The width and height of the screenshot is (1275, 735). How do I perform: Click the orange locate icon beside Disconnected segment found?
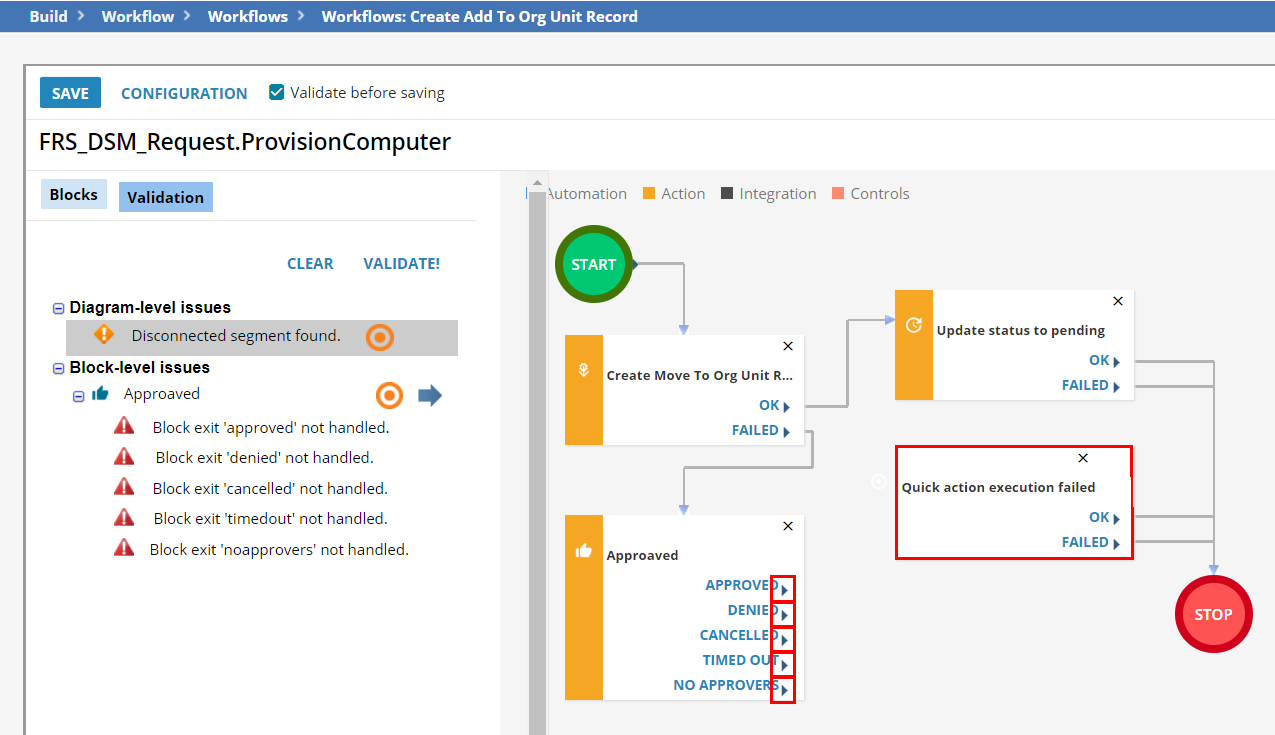(x=379, y=337)
